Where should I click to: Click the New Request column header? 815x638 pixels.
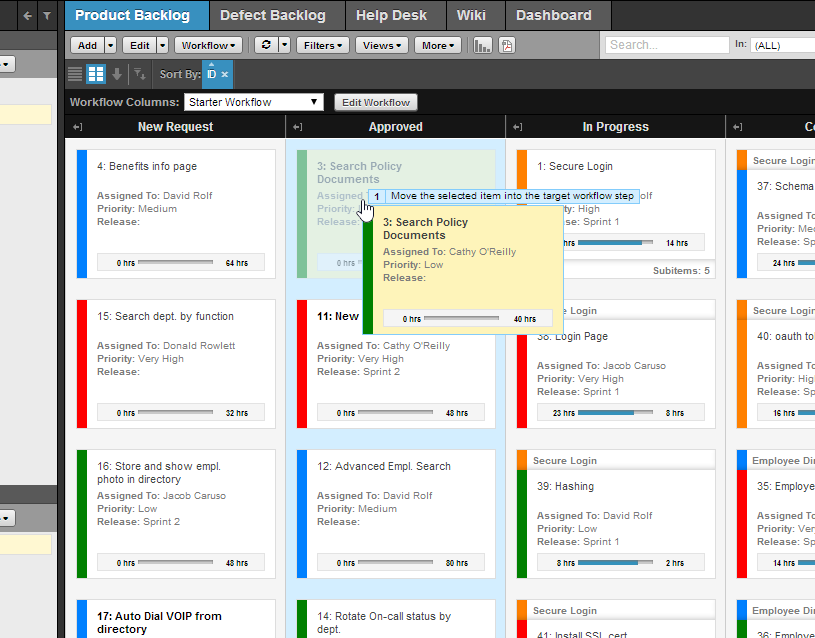point(176,127)
